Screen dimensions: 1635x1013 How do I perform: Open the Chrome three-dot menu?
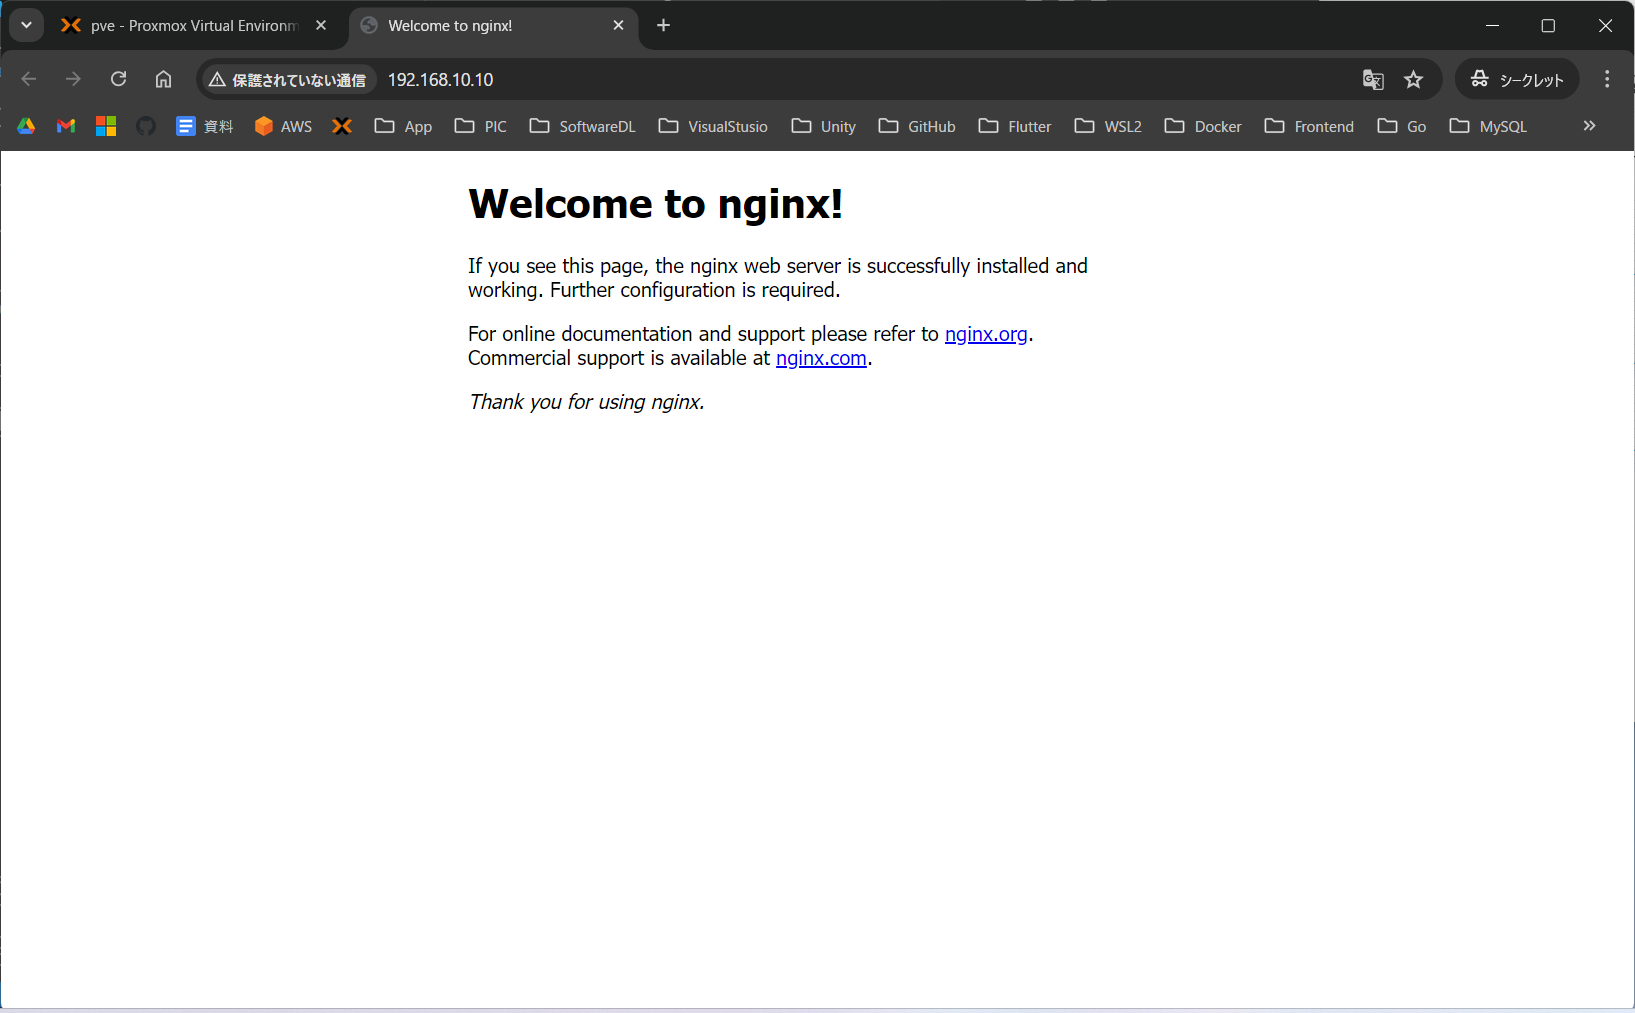(1607, 79)
